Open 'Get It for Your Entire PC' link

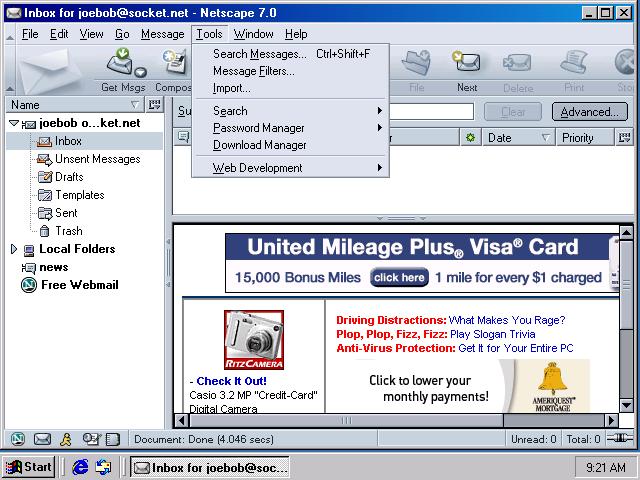[x=516, y=348]
